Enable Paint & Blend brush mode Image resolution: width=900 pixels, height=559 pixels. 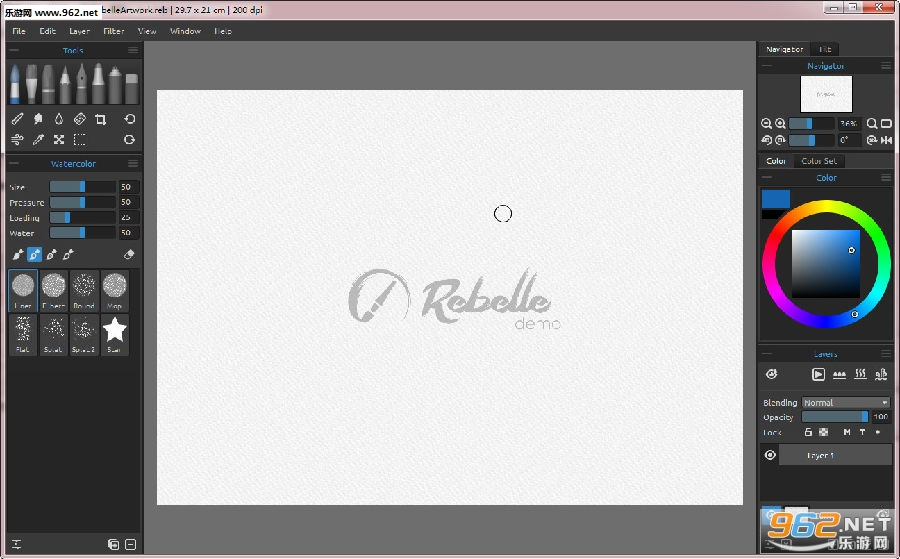pyautogui.click(x=52, y=254)
